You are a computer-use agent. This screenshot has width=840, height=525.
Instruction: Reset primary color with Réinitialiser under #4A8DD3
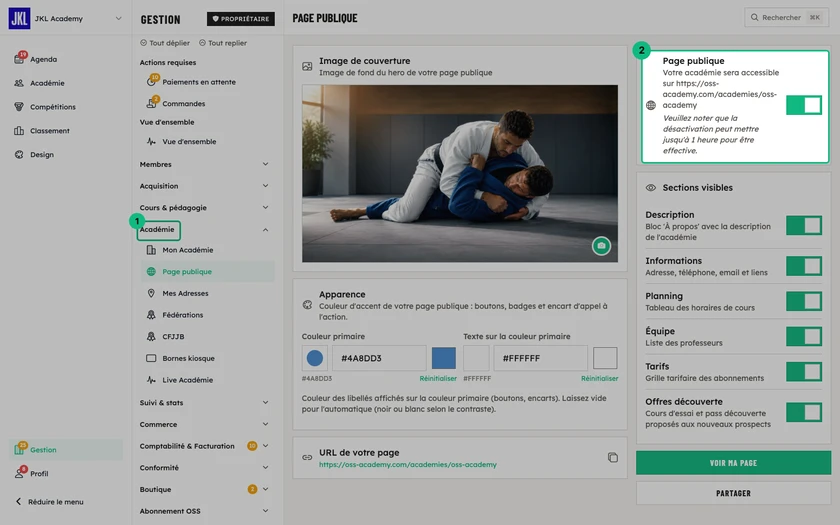[438, 378]
